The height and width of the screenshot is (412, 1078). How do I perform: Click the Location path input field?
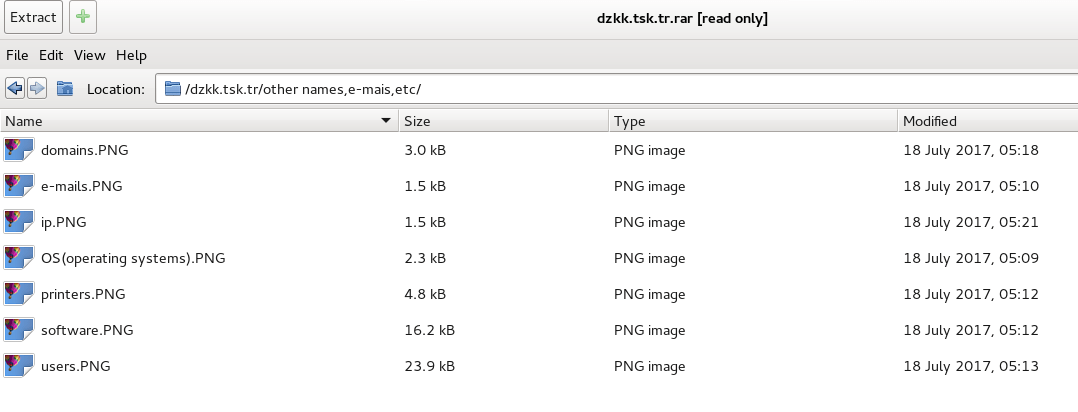pyautogui.click(x=600, y=89)
